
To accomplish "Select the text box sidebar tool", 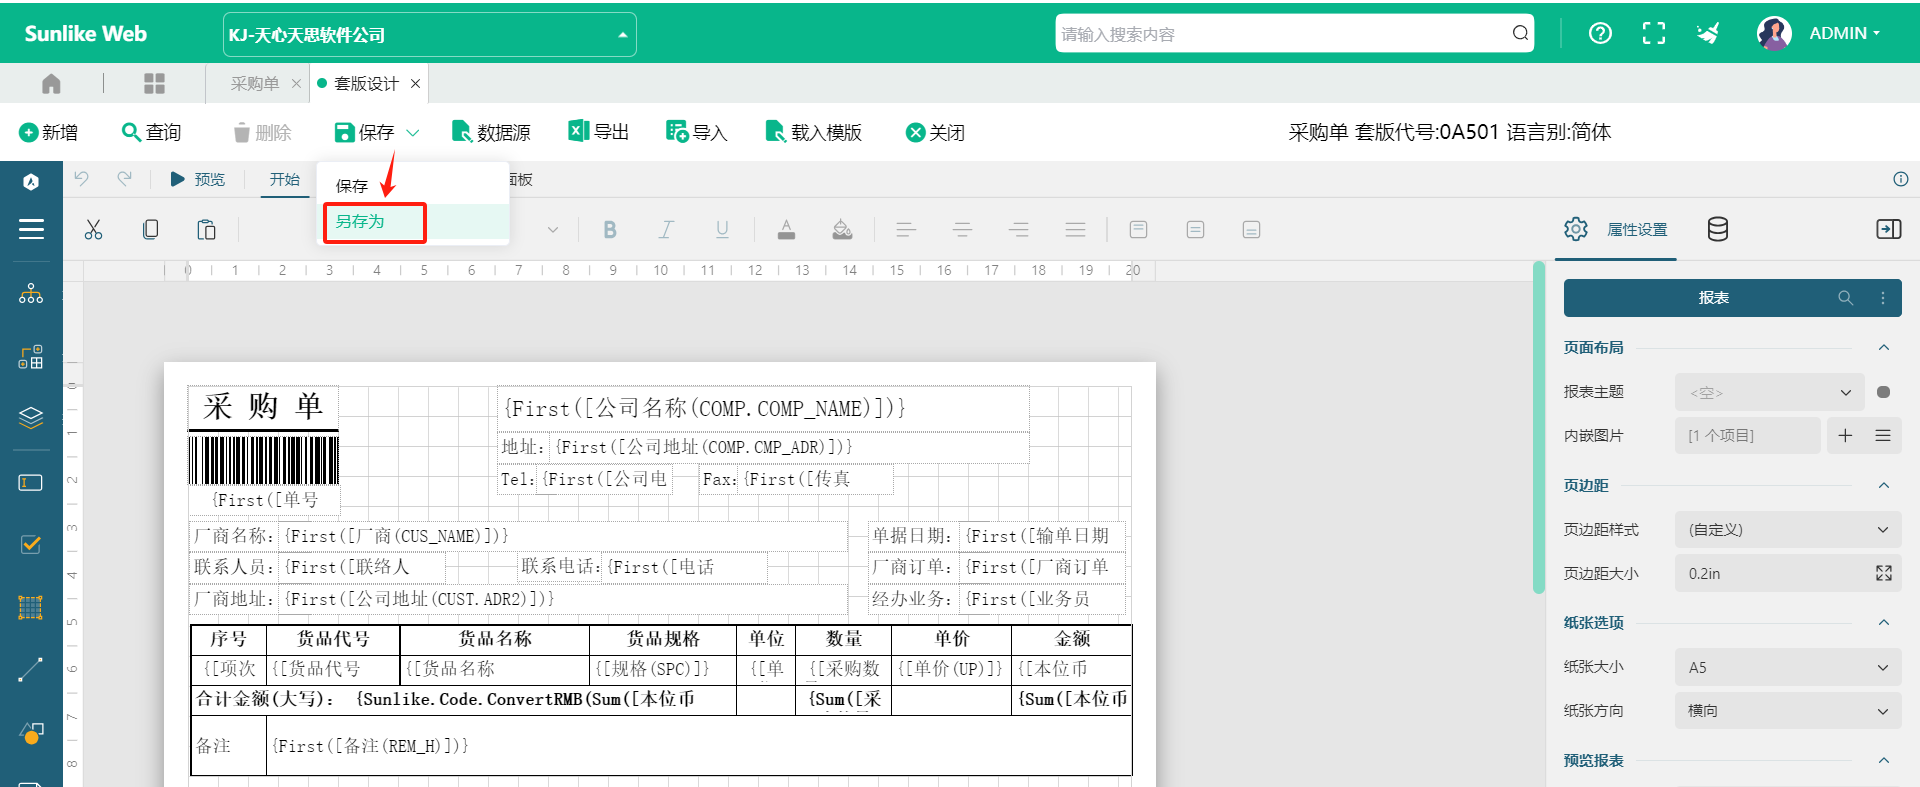I will tap(31, 483).
